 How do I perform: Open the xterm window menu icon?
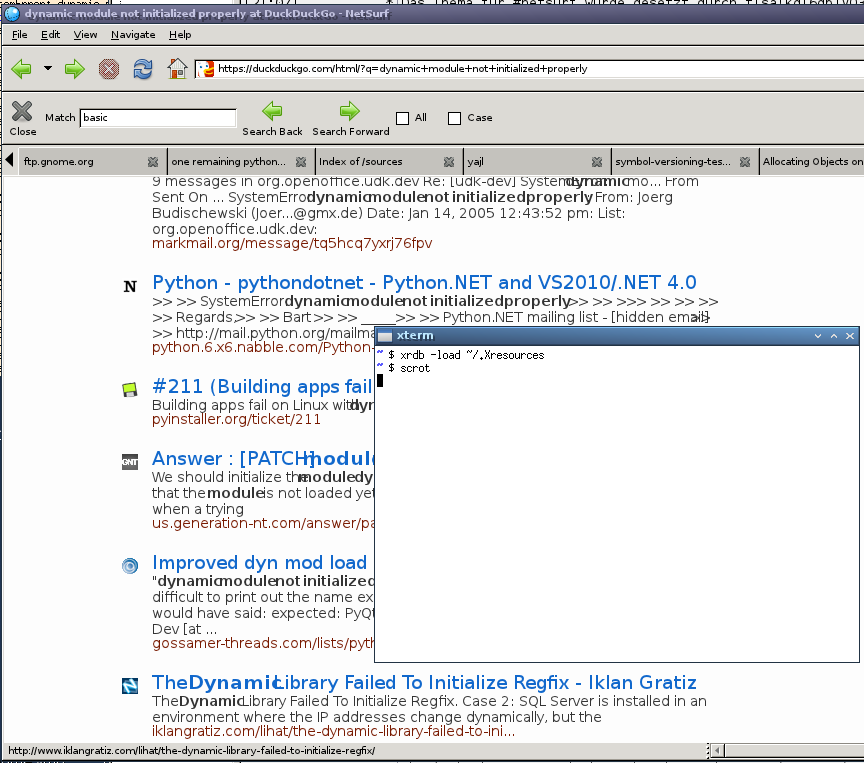click(385, 336)
